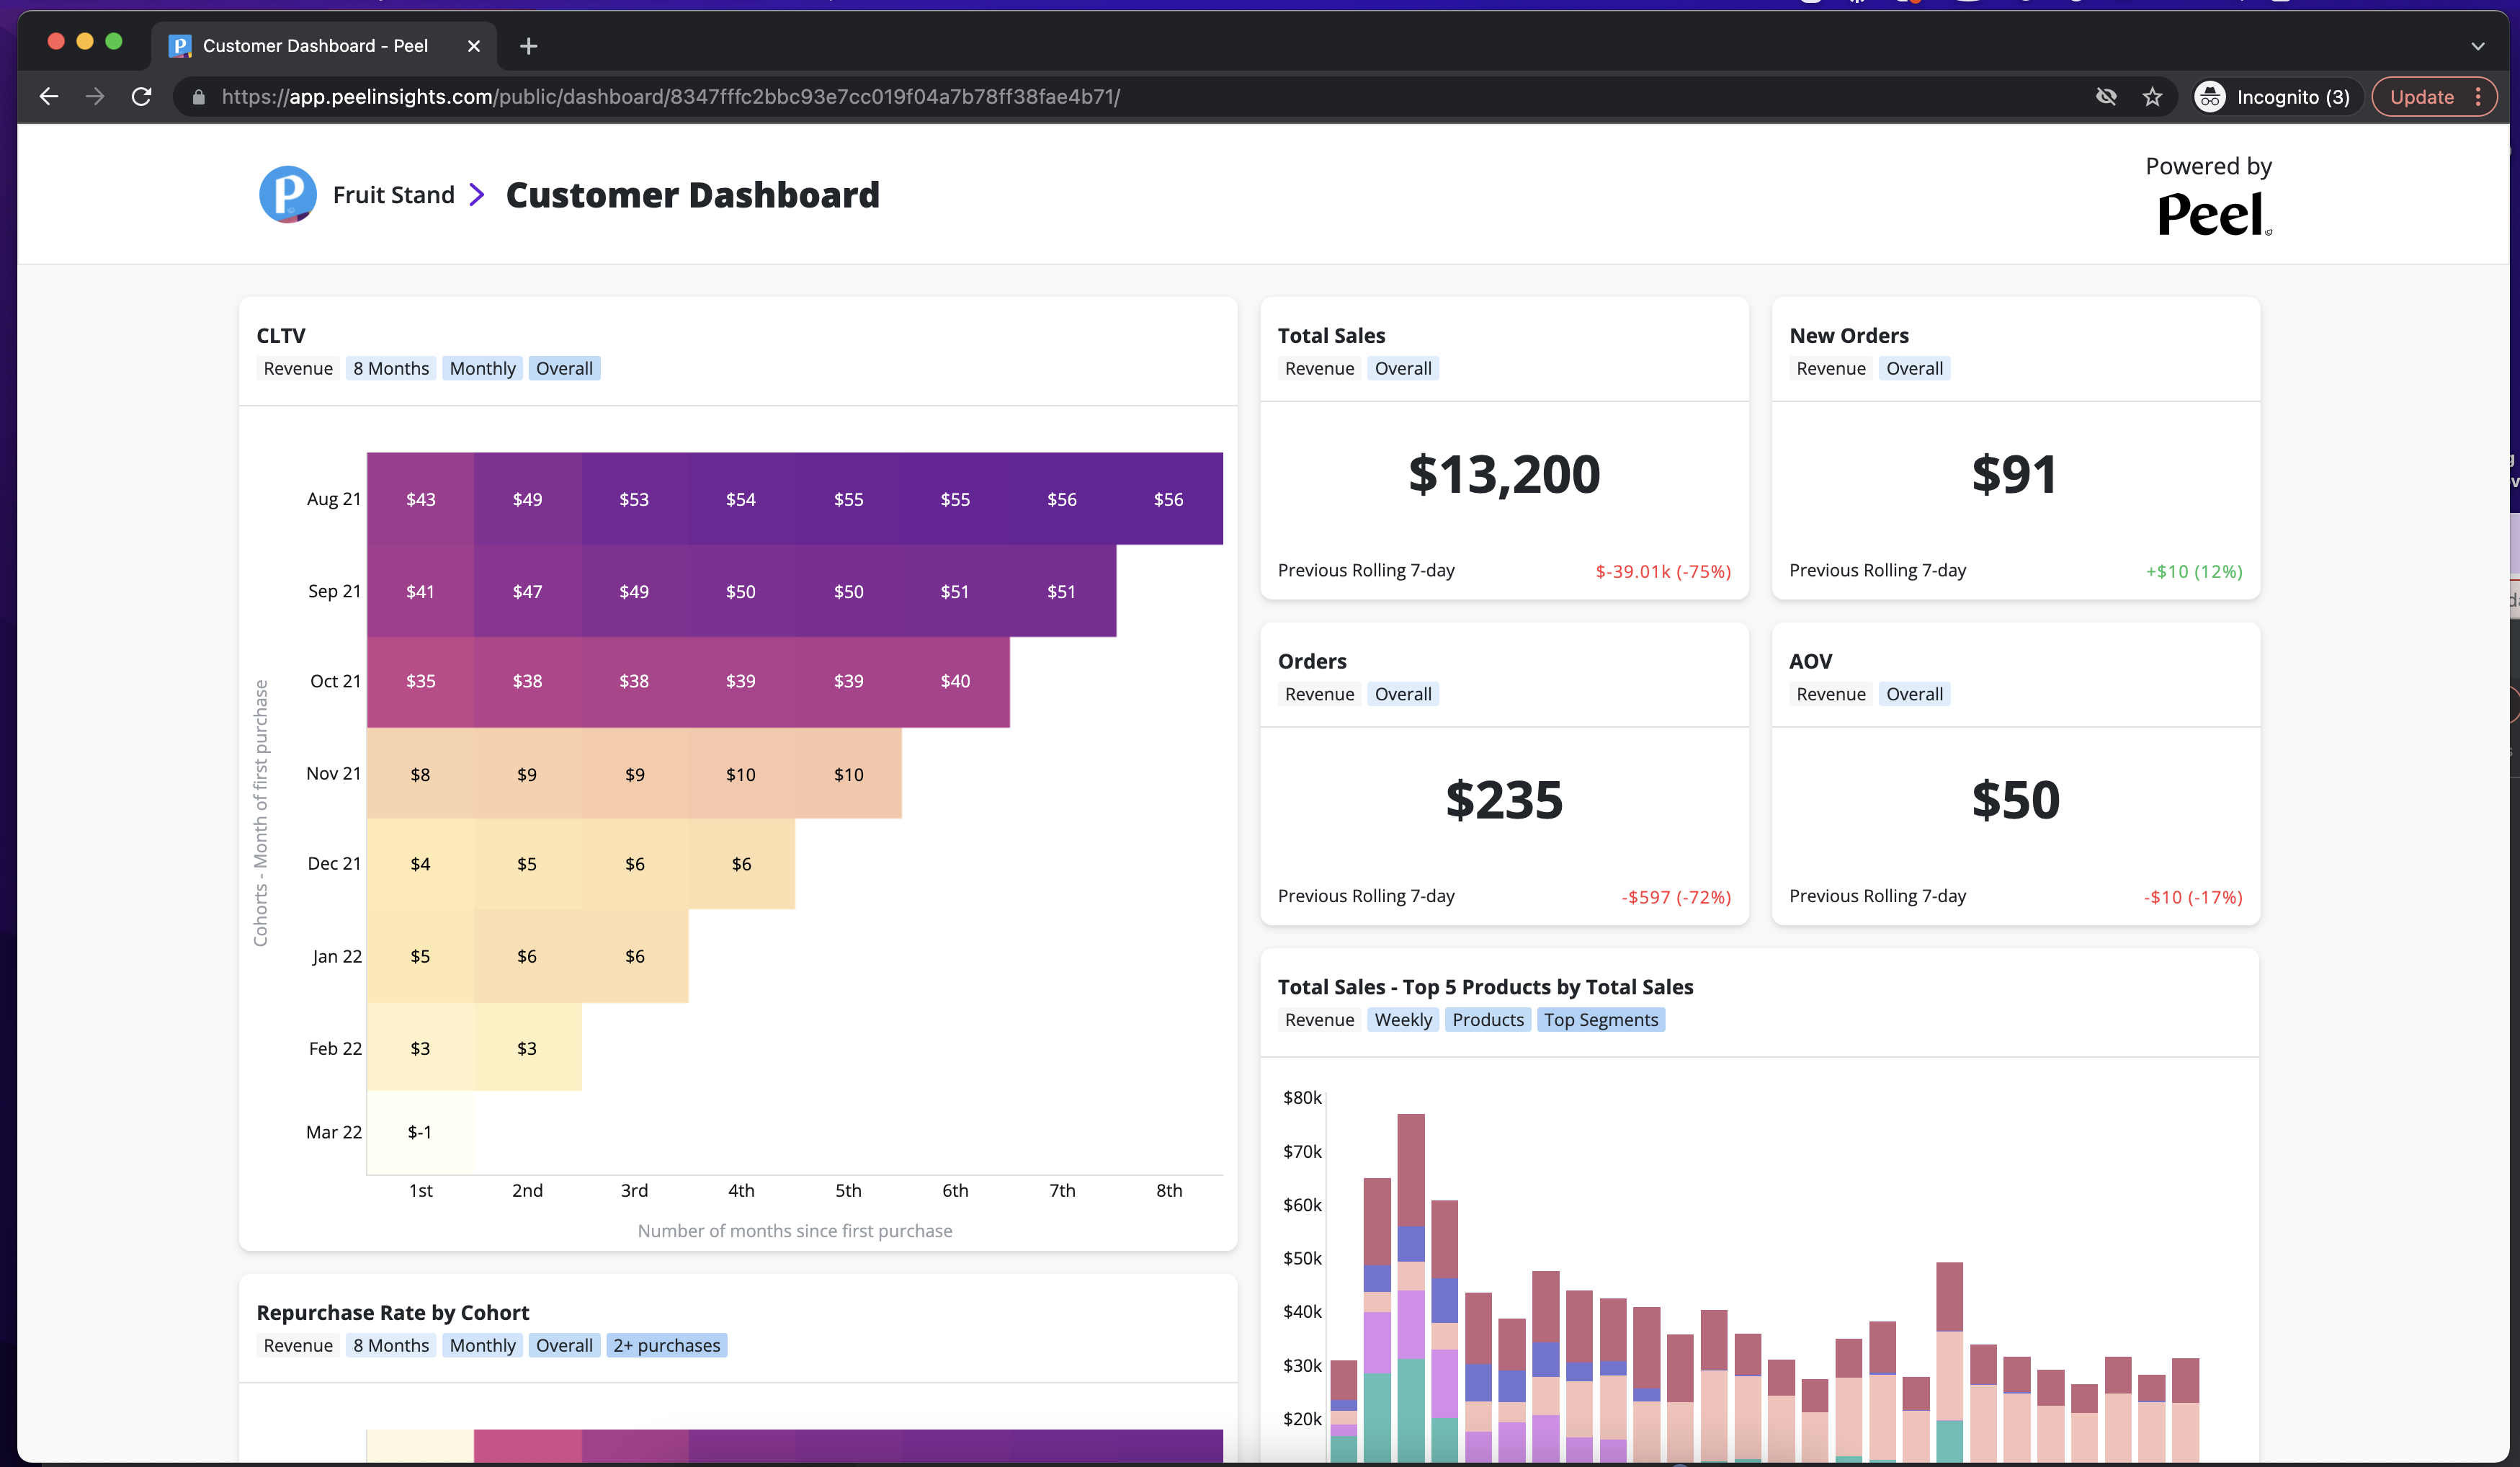Click the Peel P logo next to Fruit Stand

click(288, 194)
